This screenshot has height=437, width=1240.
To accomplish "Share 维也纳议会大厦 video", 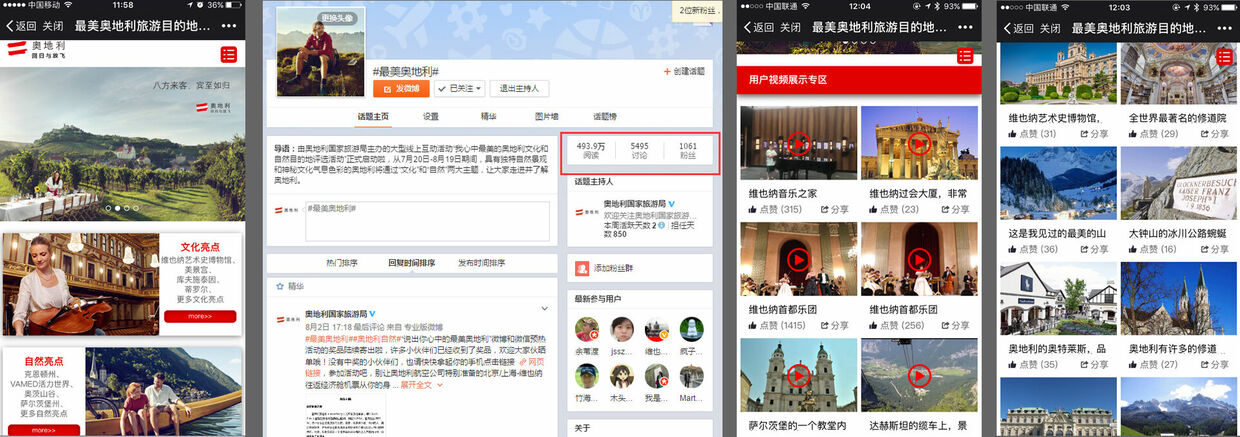I will click(x=955, y=209).
